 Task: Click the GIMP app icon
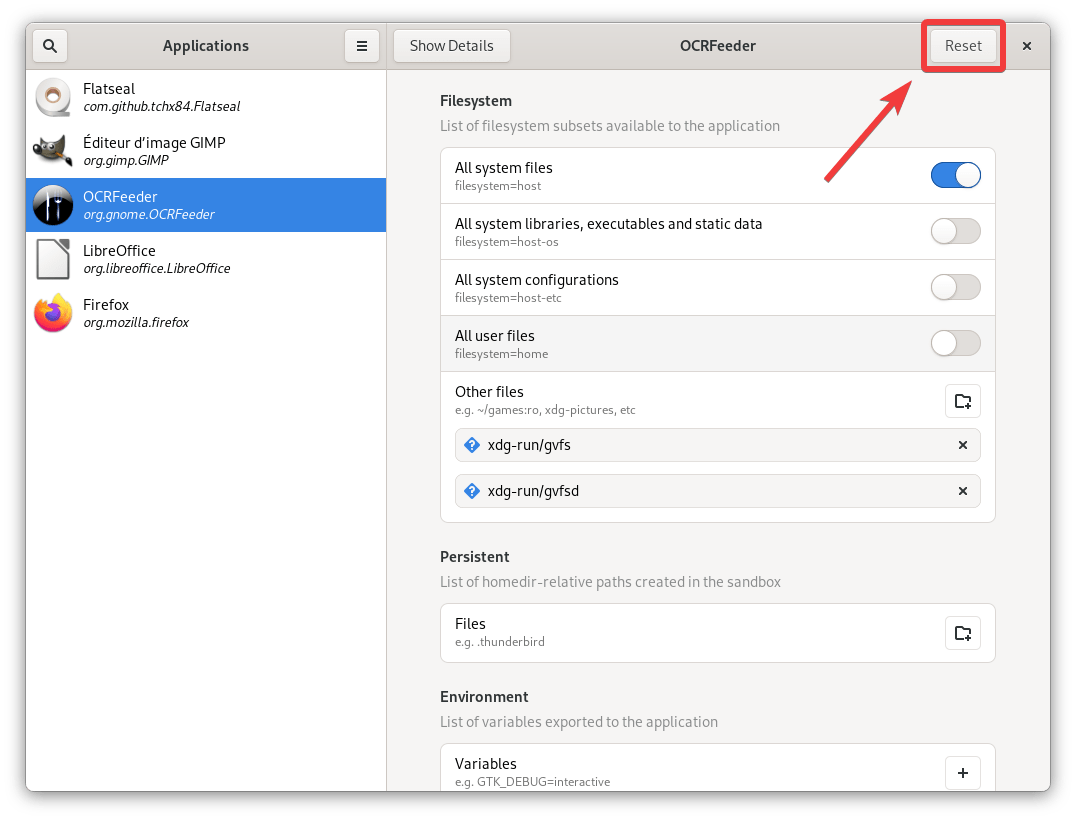click(53, 151)
